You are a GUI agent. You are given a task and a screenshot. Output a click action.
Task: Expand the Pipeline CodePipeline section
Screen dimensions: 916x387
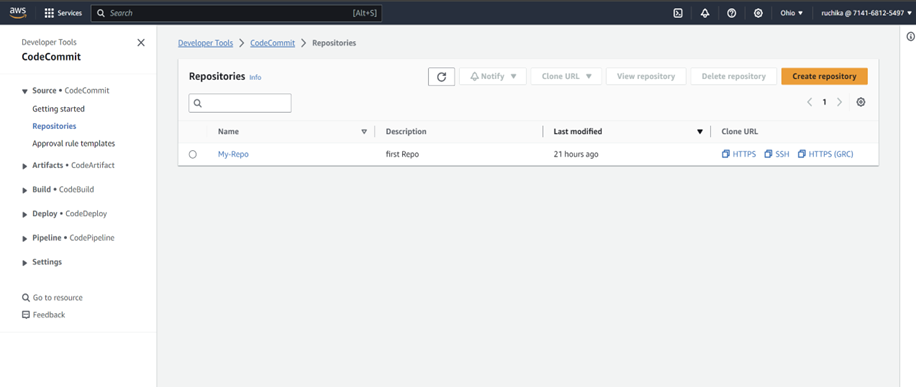[x=25, y=239]
